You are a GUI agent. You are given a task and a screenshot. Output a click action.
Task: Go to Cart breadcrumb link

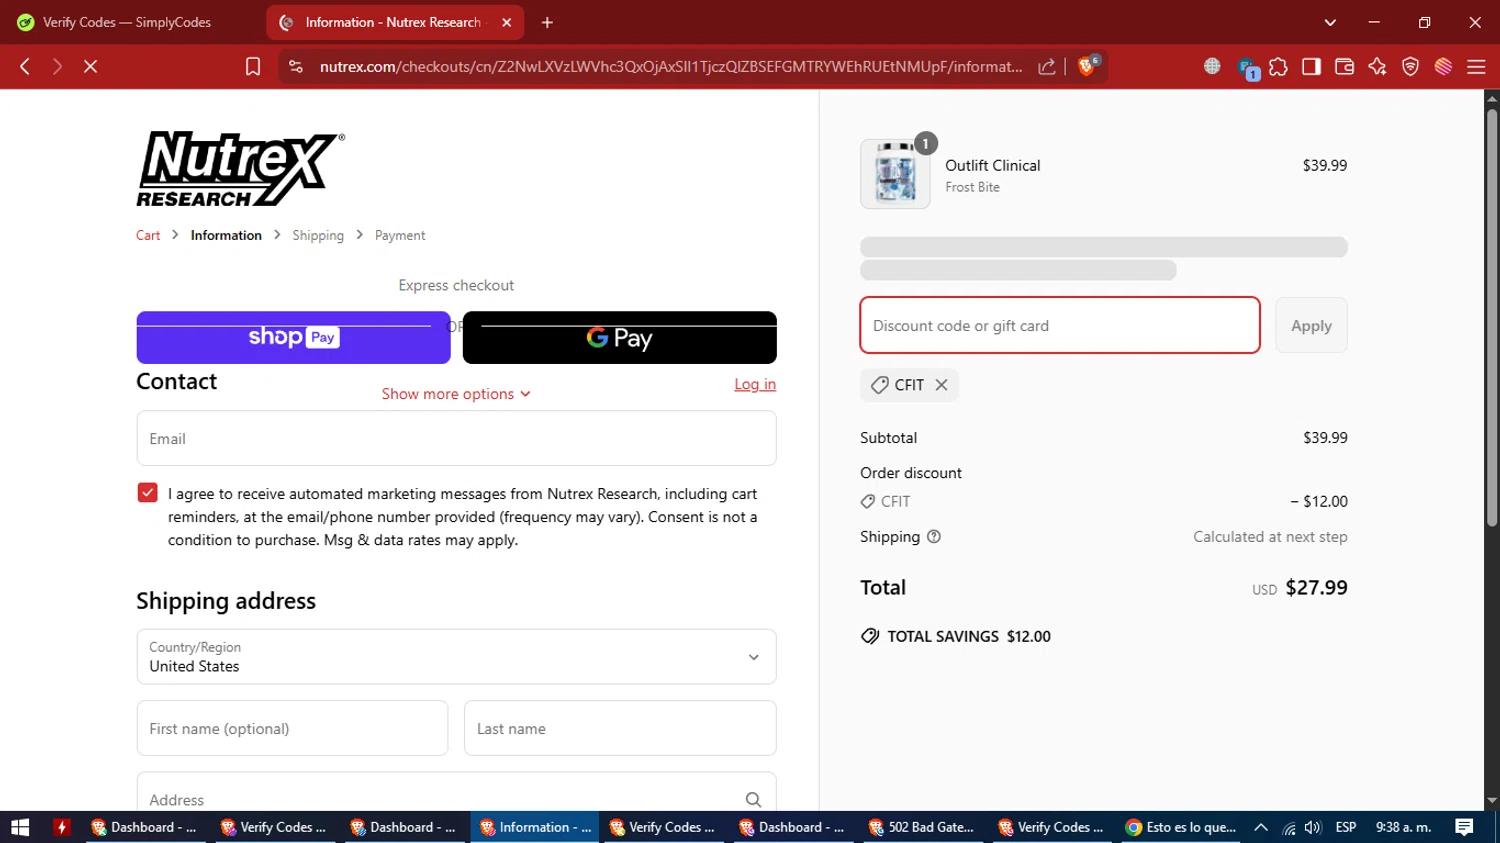click(148, 235)
